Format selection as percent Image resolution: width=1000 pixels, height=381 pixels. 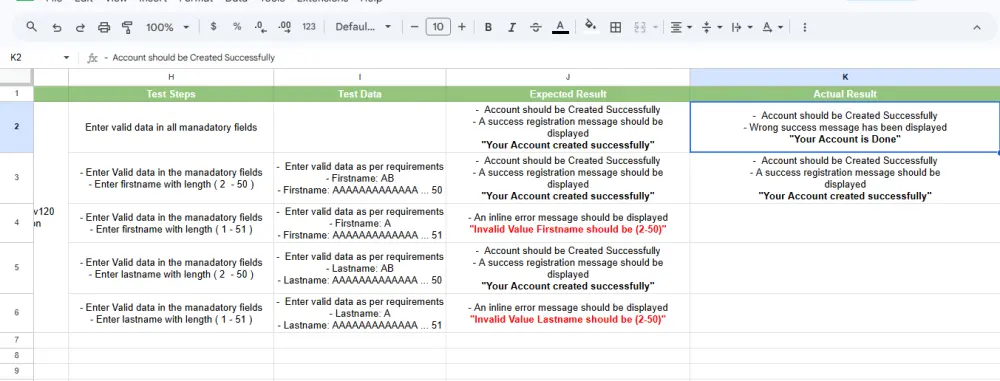tap(237, 27)
